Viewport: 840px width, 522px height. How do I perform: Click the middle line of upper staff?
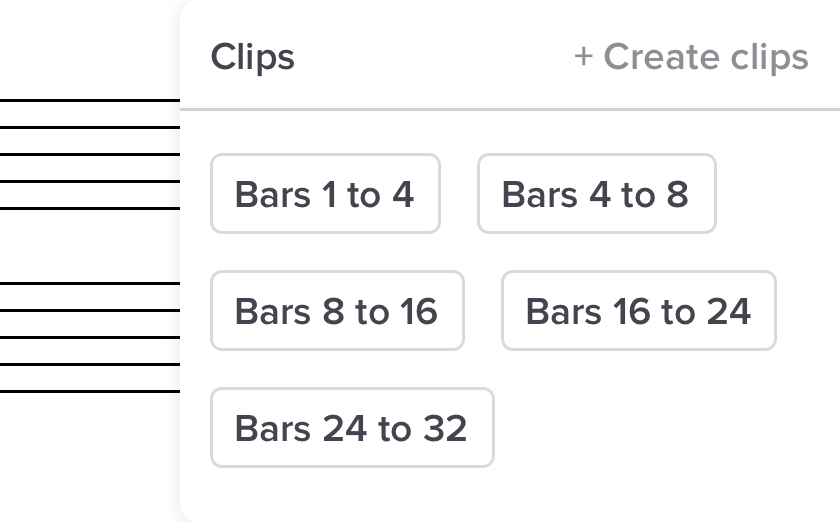point(90,154)
